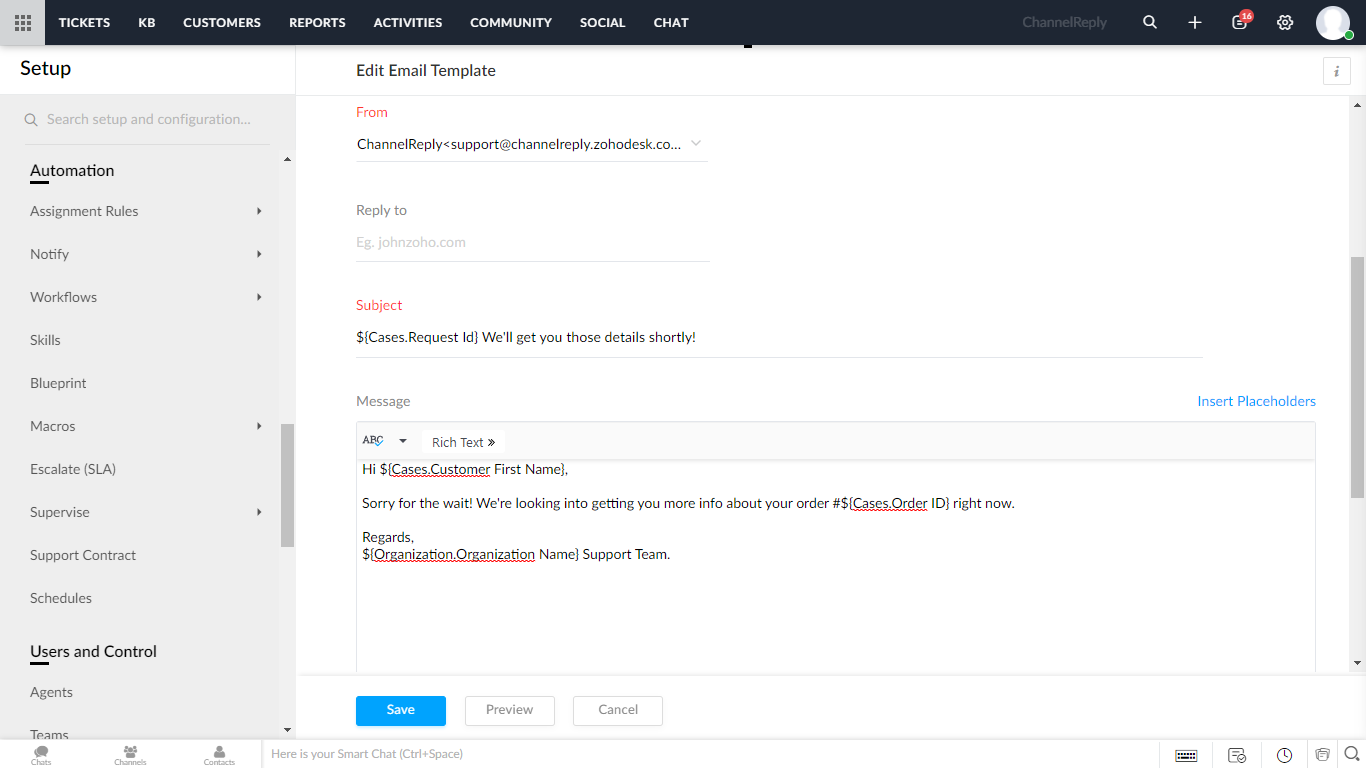Click the ticket checklist icon in bottom bar
Screen dimensions: 1366x768
pos(1237,755)
